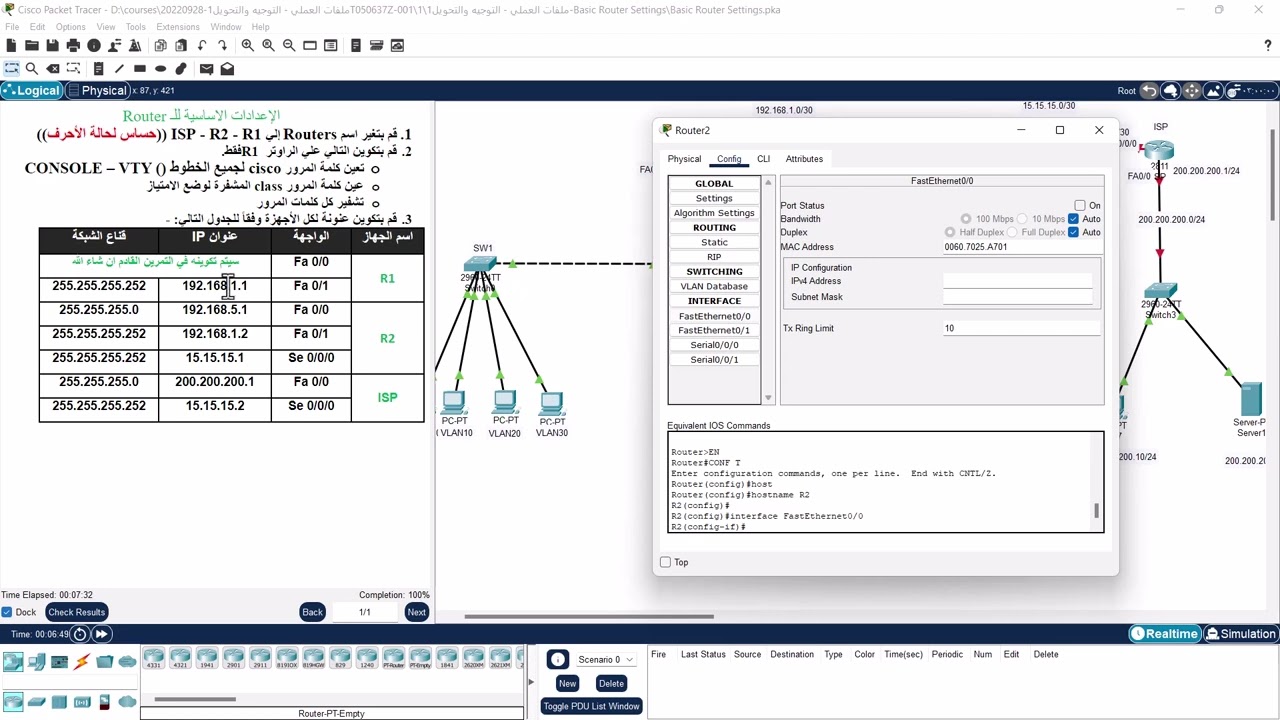Choose the Inspect magnifier tool
This screenshot has height=720, width=1280.
[32, 68]
